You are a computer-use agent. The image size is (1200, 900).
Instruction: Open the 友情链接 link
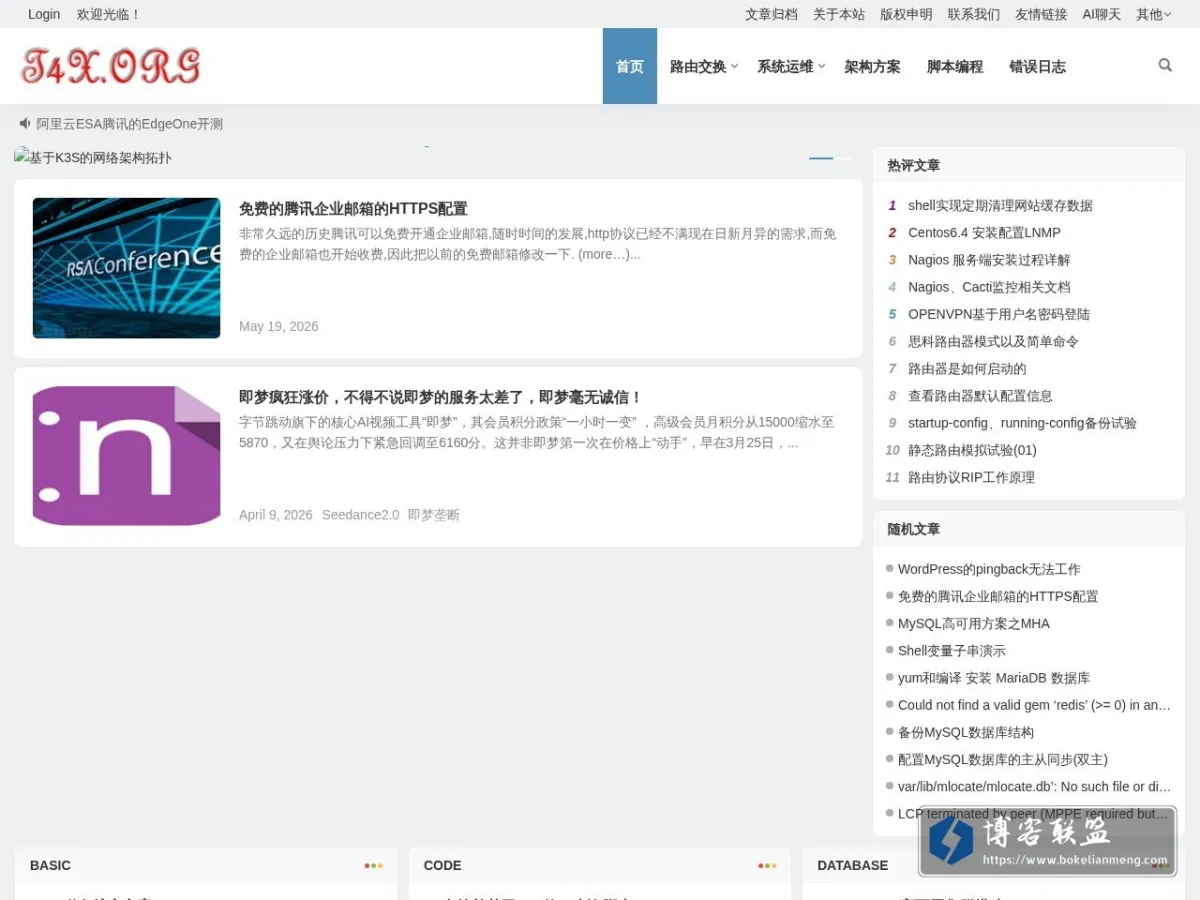click(x=1041, y=14)
